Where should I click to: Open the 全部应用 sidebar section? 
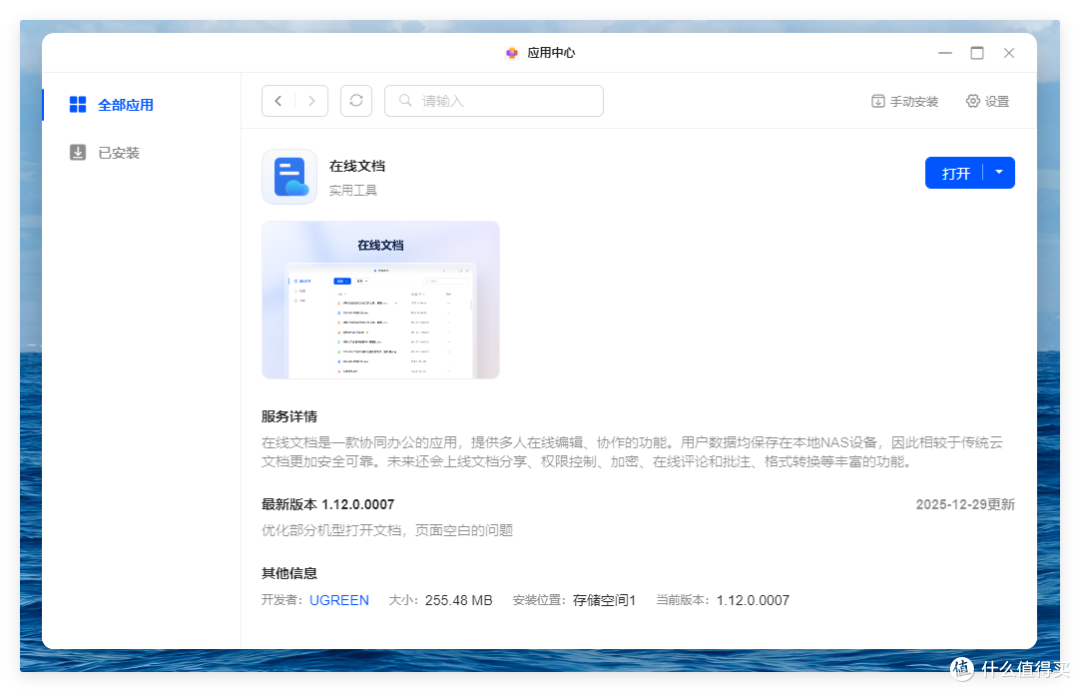[141, 105]
